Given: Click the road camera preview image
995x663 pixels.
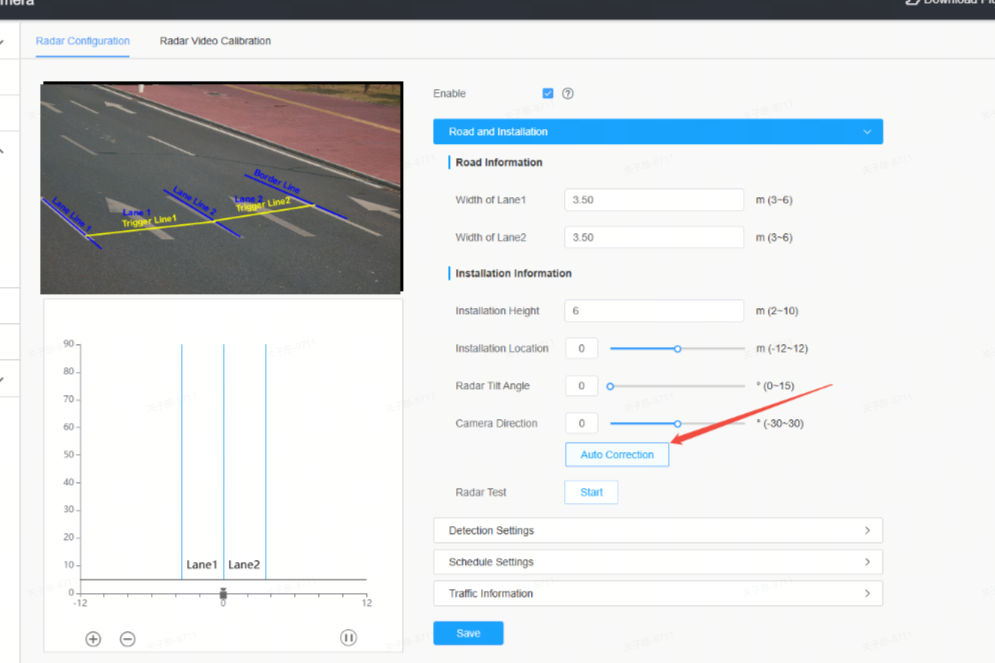Looking at the screenshot, I should coord(221,188).
